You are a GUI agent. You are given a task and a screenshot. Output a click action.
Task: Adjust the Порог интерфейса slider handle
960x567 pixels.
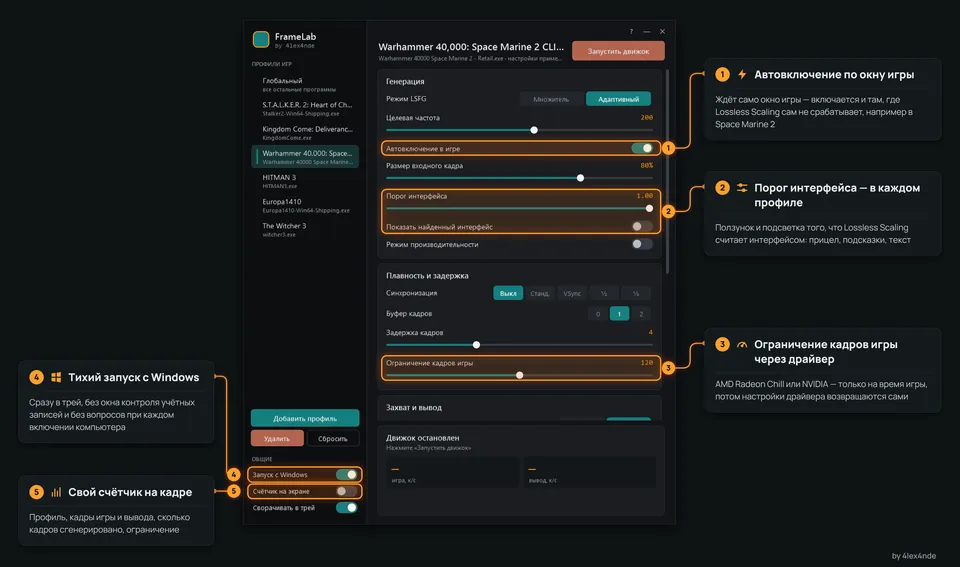coord(649,208)
